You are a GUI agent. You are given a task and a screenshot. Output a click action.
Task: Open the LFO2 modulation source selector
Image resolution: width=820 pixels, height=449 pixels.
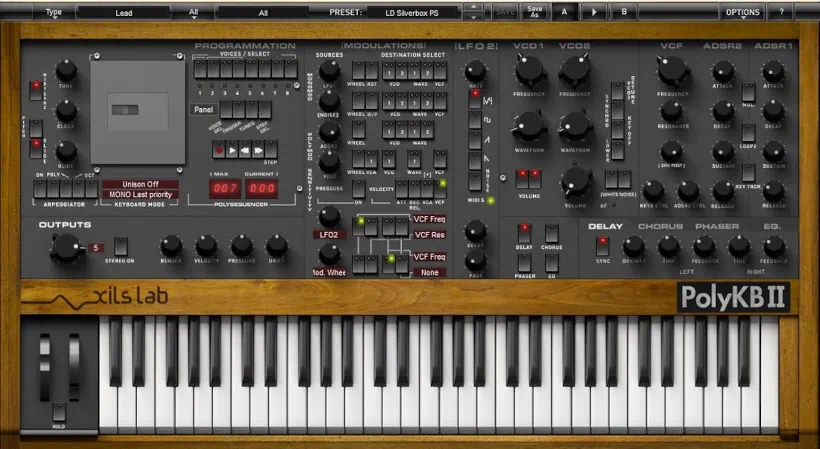(329, 235)
